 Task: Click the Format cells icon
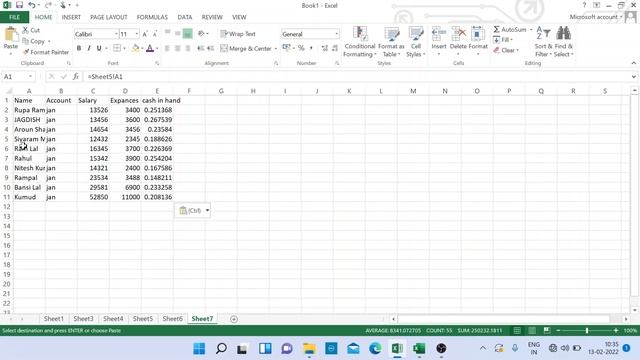pyautogui.click(x=478, y=34)
